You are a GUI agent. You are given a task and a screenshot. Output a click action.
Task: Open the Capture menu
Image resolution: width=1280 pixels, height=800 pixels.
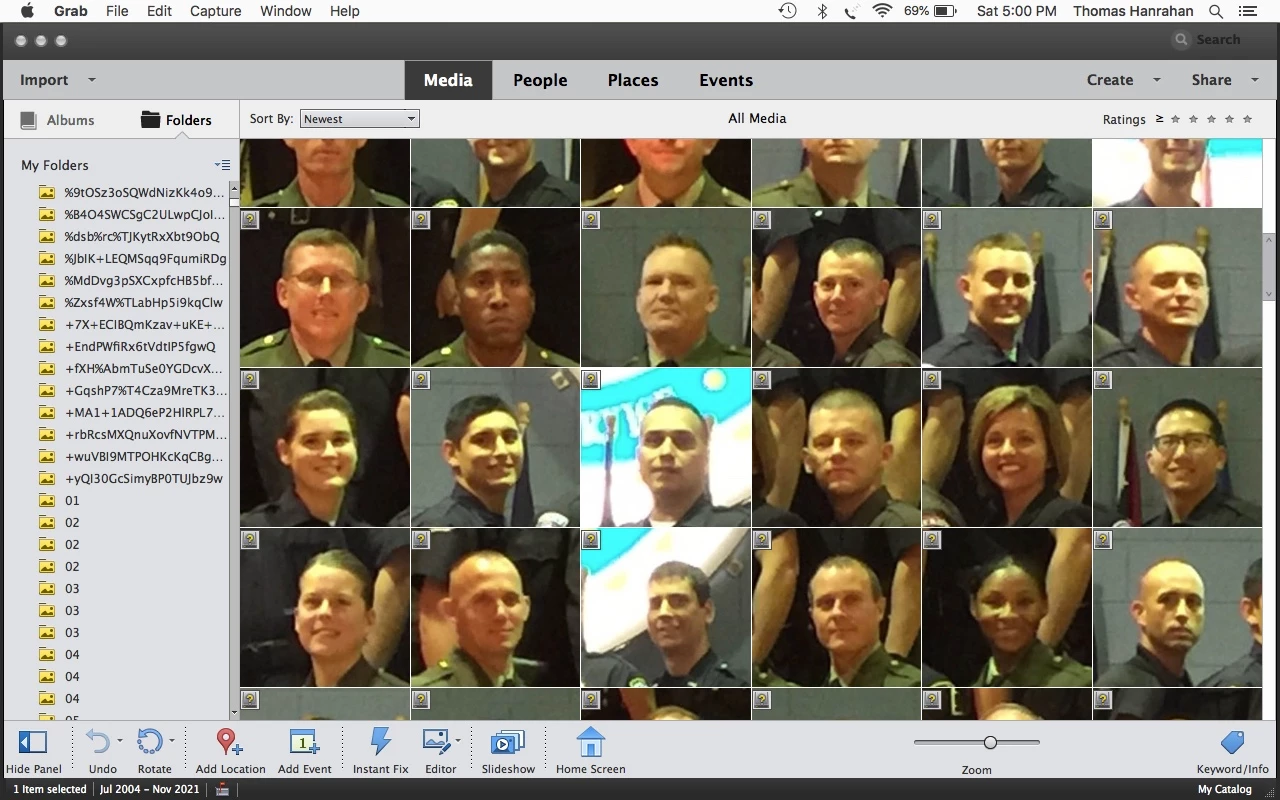(215, 11)
